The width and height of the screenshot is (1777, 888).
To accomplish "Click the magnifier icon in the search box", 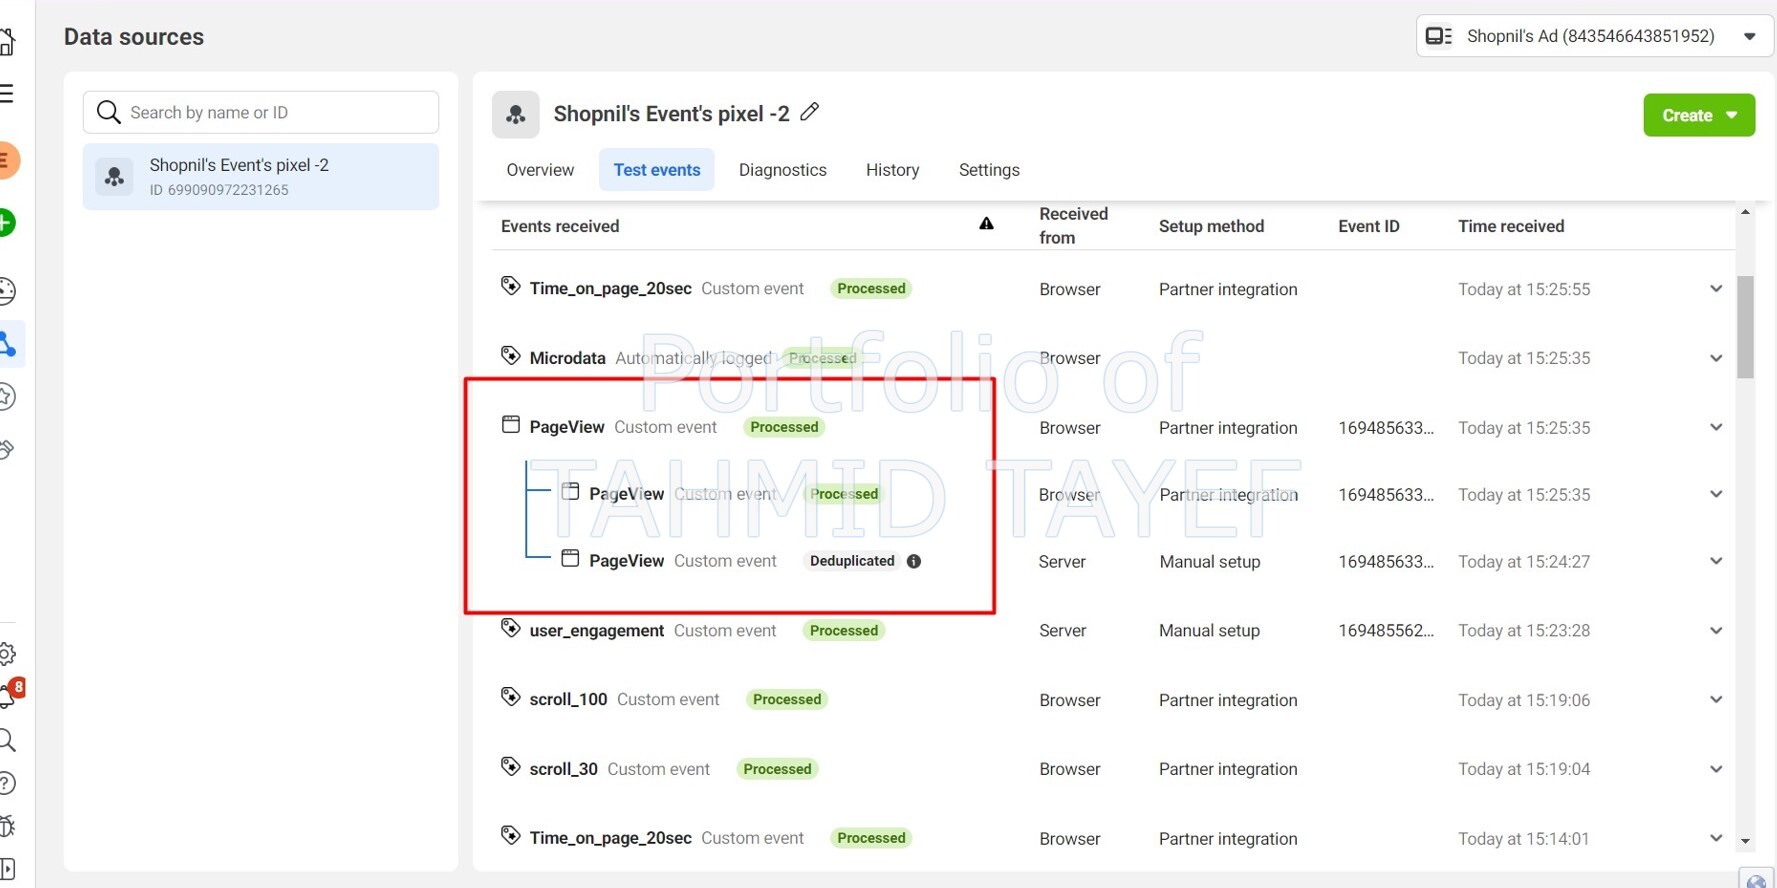I will 108,112.
